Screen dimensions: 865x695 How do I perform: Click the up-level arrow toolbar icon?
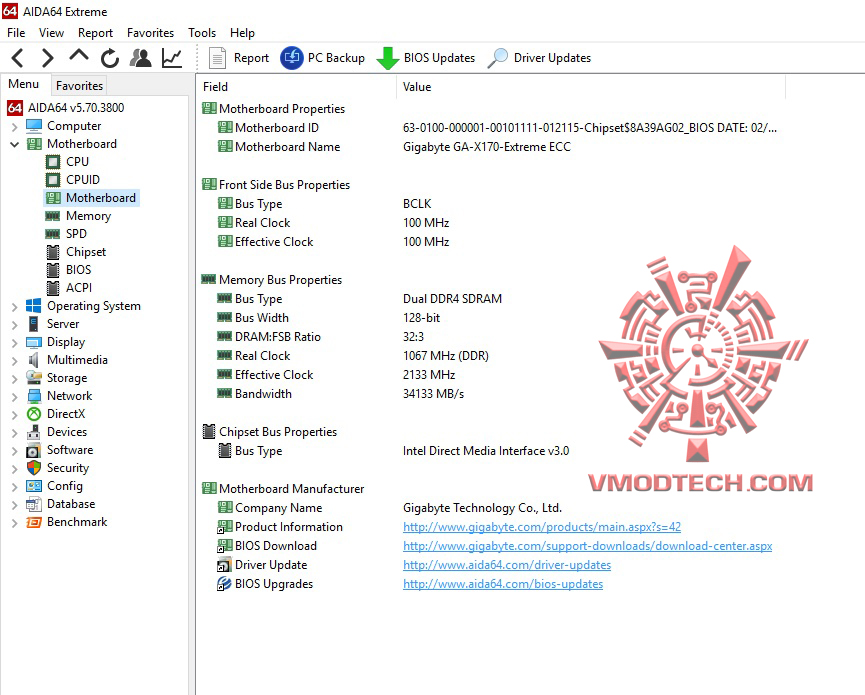pyautogui.click(x=79, y=56)
